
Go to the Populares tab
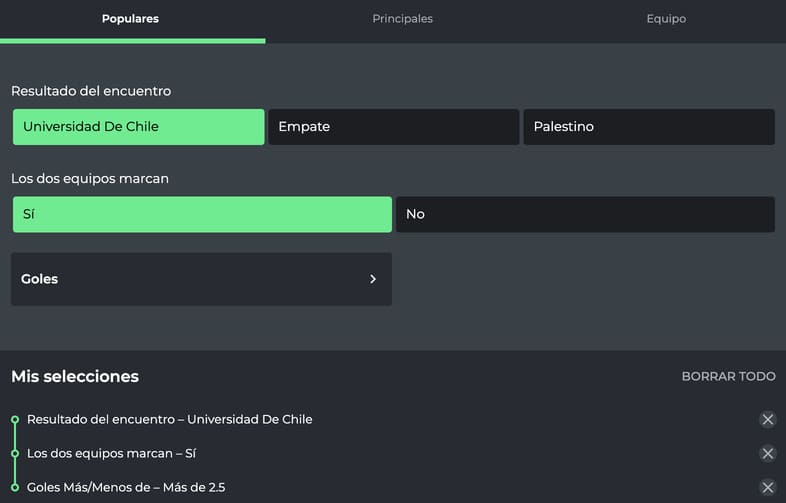pos(130,19)
